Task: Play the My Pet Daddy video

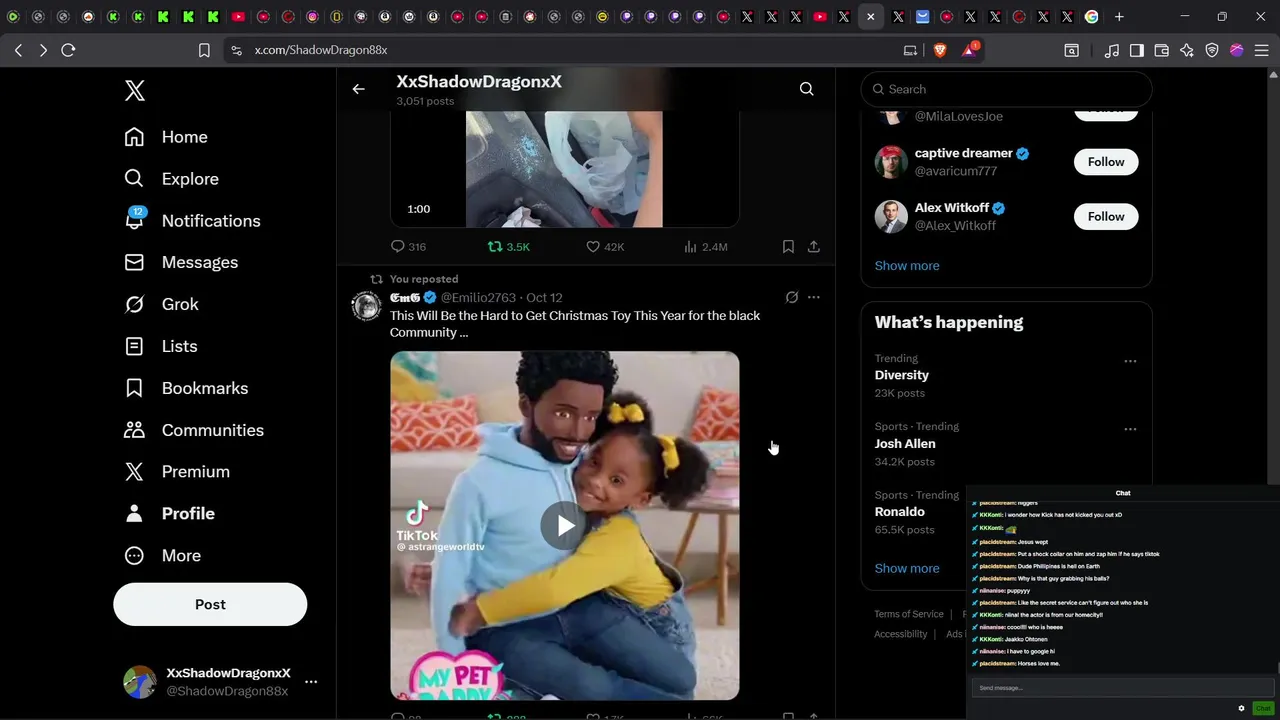Action: 565,525
